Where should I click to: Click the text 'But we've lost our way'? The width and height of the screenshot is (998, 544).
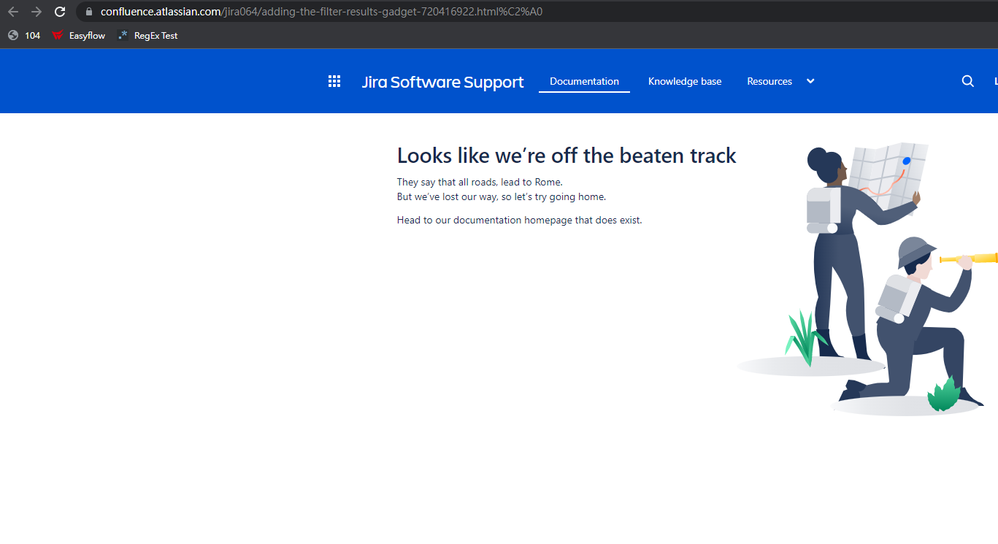pyautogui.click(x=447, y=197)
